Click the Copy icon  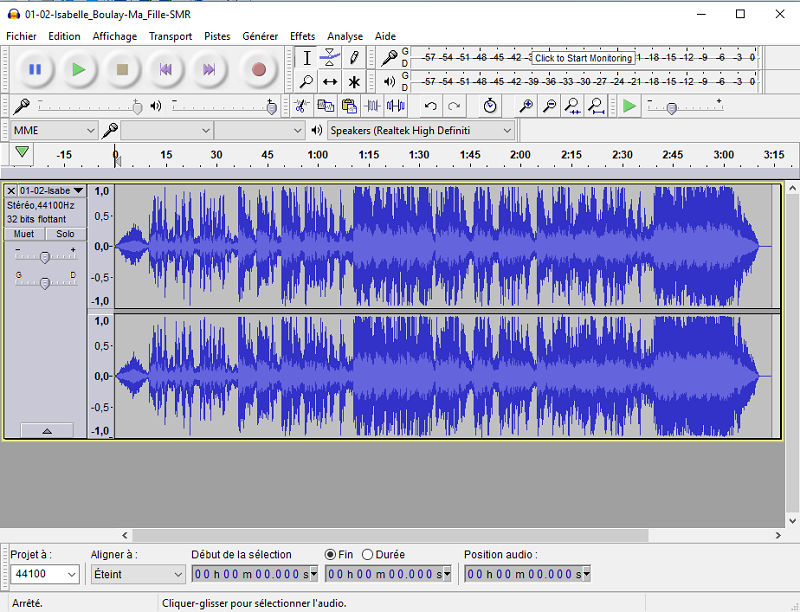(x=325, y=106)
